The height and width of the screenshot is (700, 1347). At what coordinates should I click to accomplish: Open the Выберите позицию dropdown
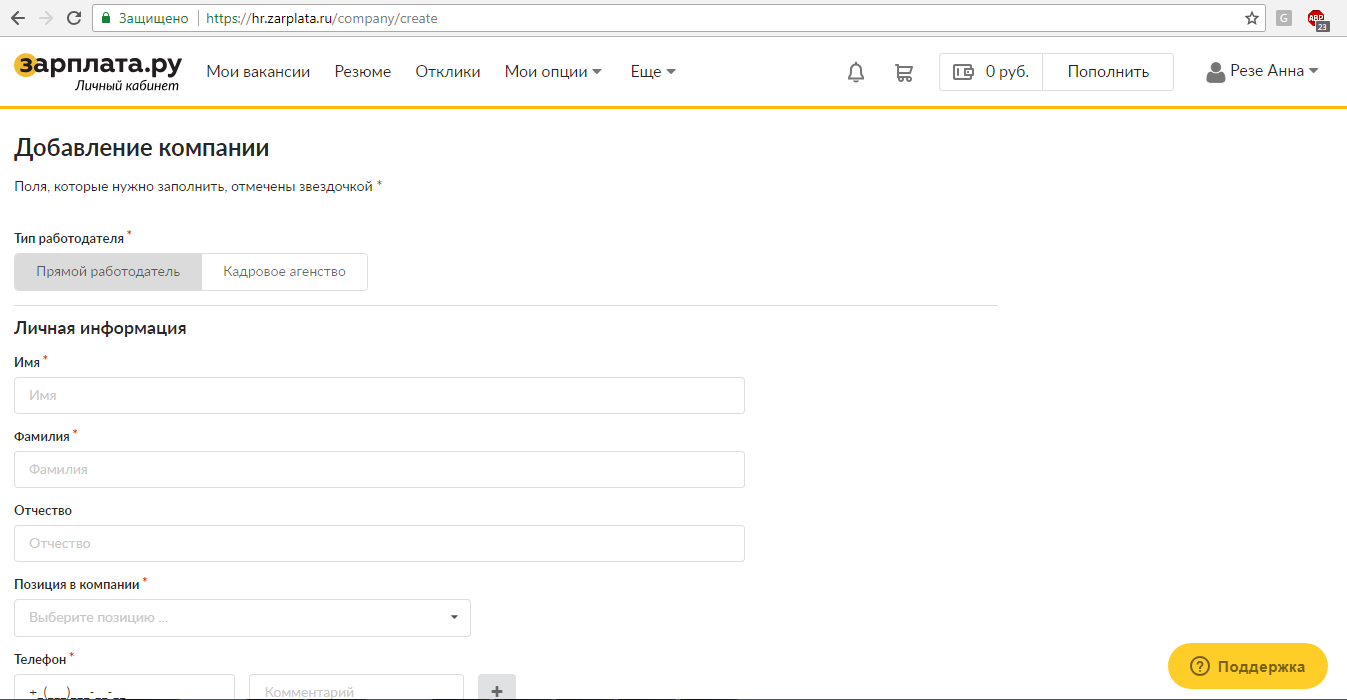coord(242,618)
